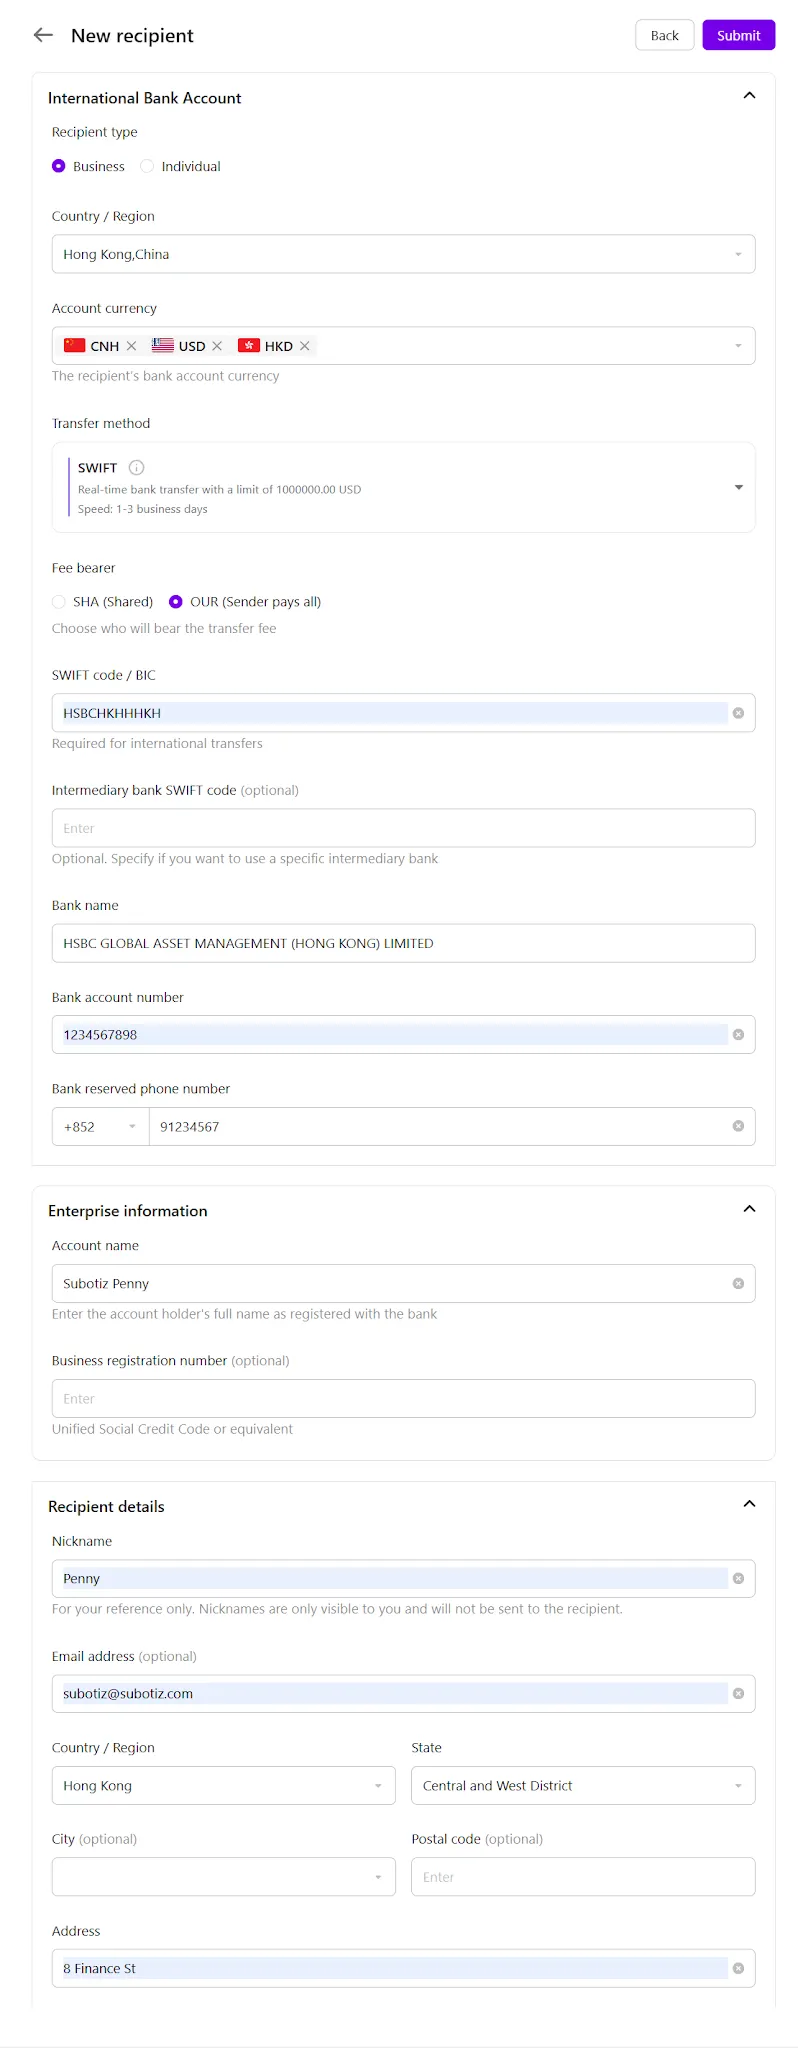Click the Intermediary bank SWIFT code field

tap(403, 828)
